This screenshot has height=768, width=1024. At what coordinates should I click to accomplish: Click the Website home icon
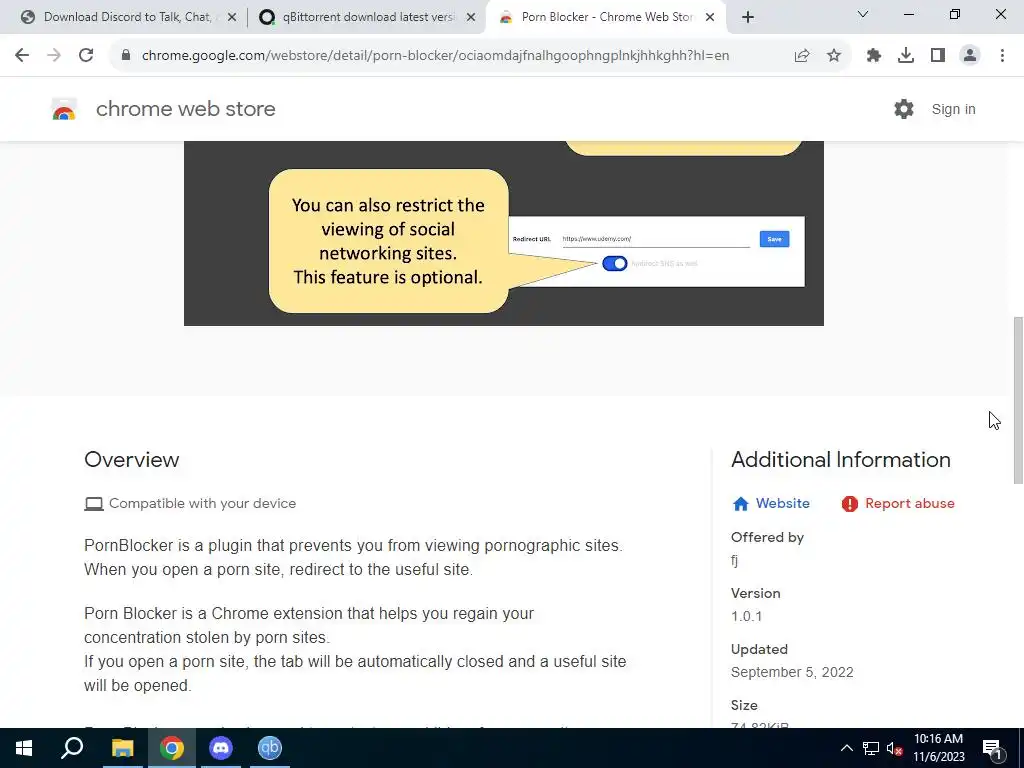[x=741, y=504]
